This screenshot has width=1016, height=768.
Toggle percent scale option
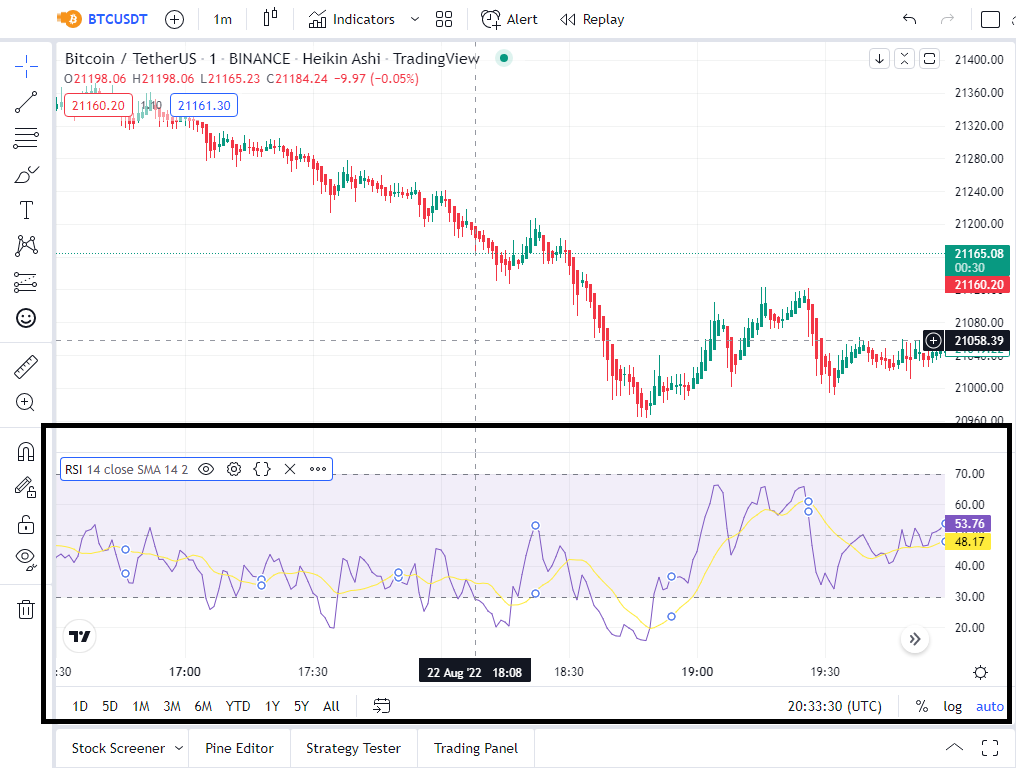coord(921,706)
